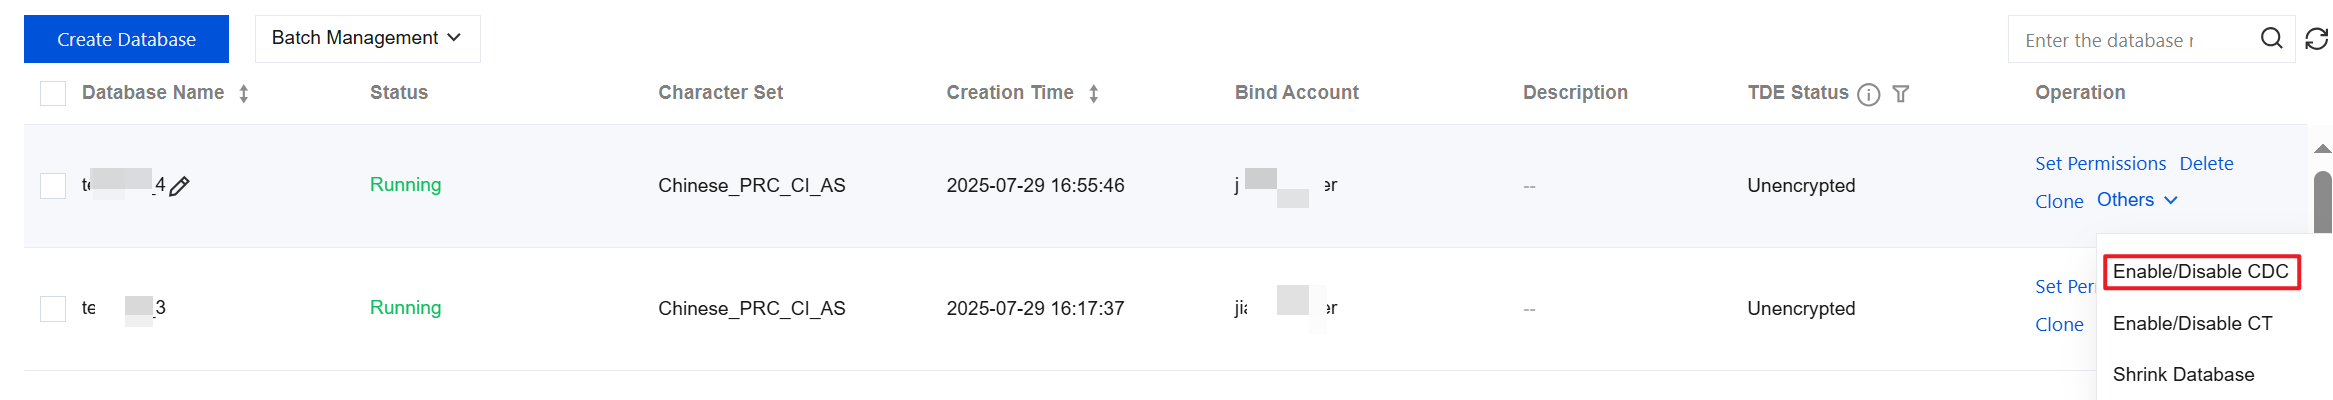Sort by Creation Time column arrows
This screenshot has height=400, width=2333.
pos(1094,94)
